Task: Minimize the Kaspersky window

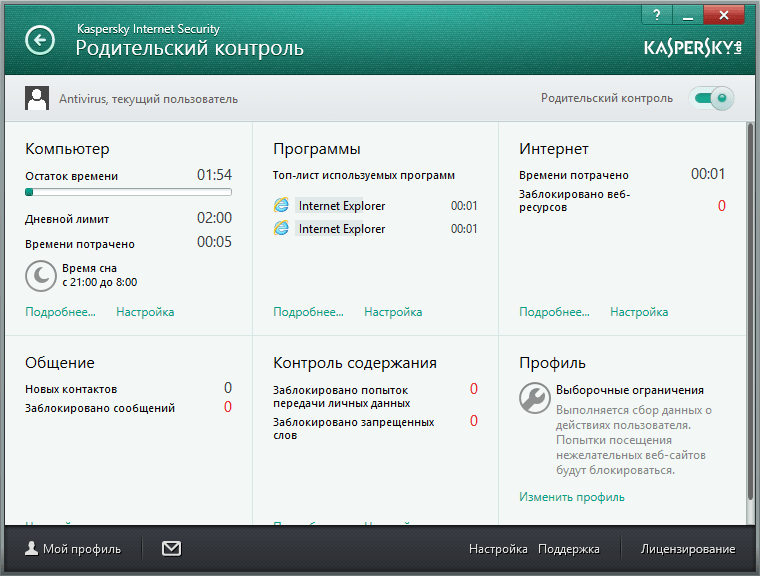Action: 687,16
